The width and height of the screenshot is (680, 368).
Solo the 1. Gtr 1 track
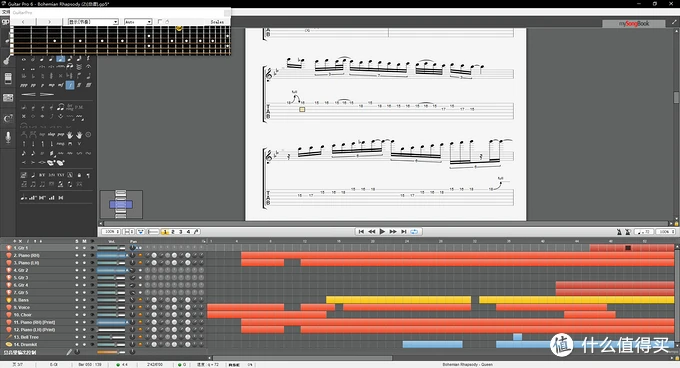[77, 248]
